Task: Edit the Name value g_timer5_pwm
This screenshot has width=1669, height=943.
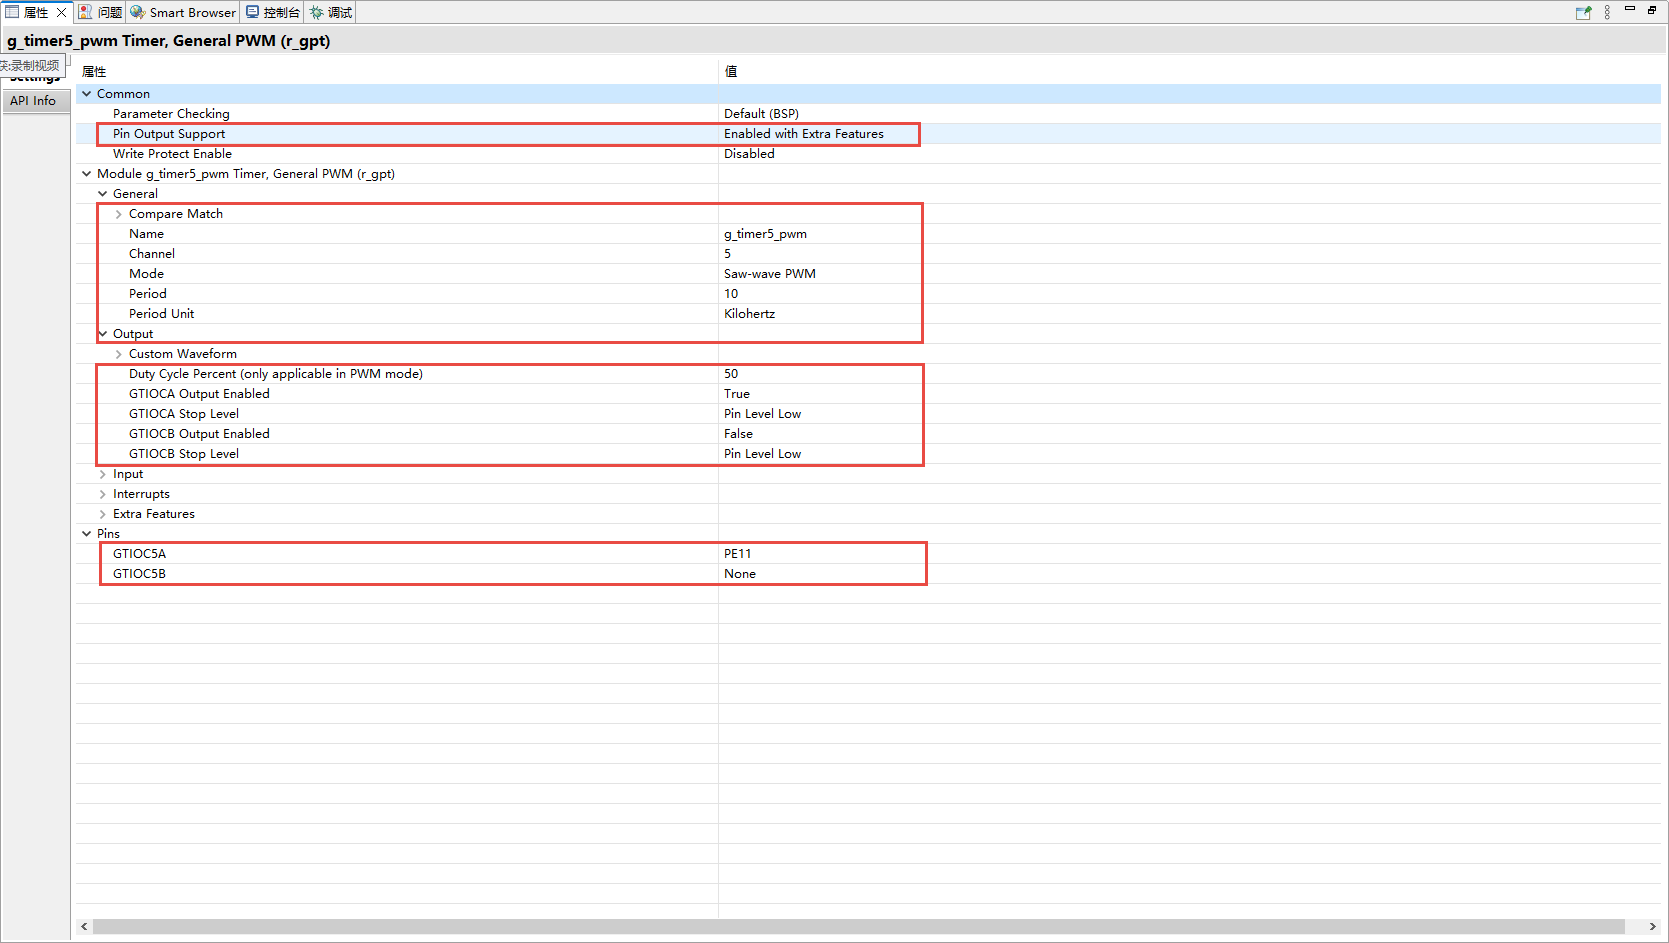Action: 765,234
